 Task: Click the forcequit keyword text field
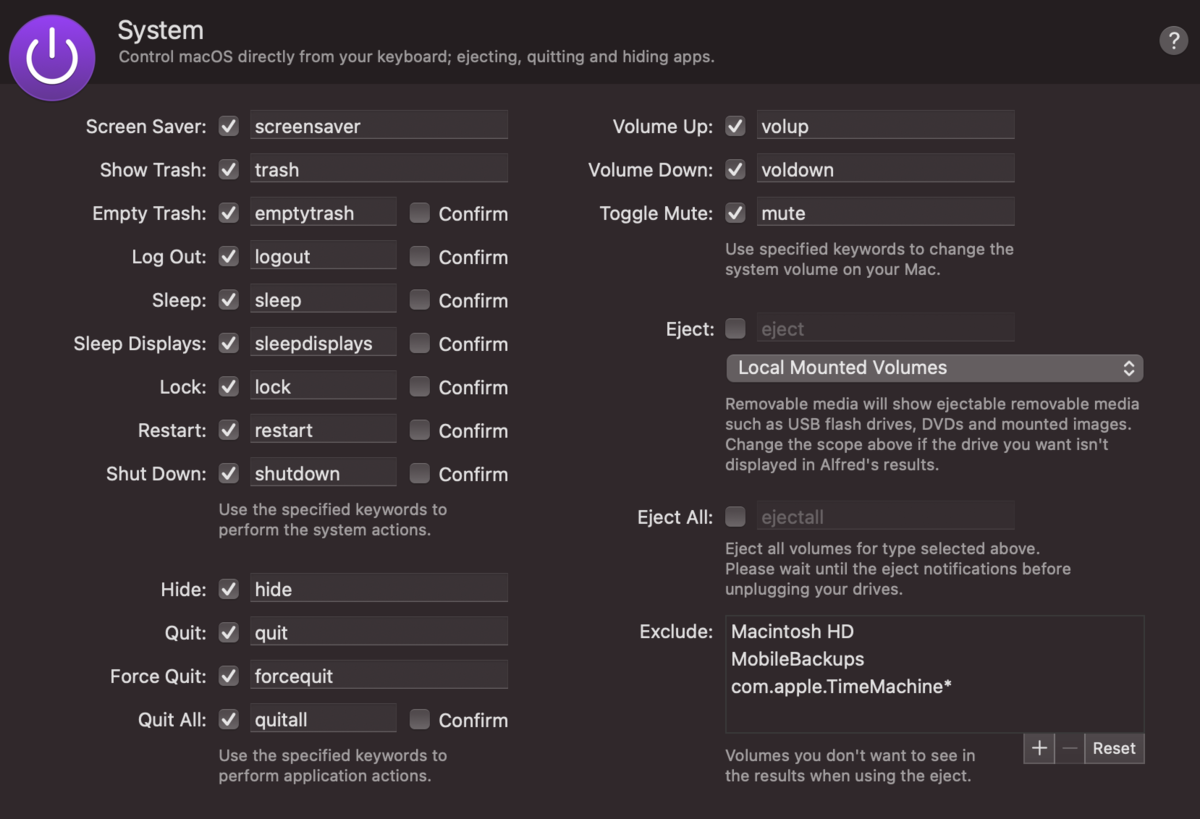[x=379, y=676]
